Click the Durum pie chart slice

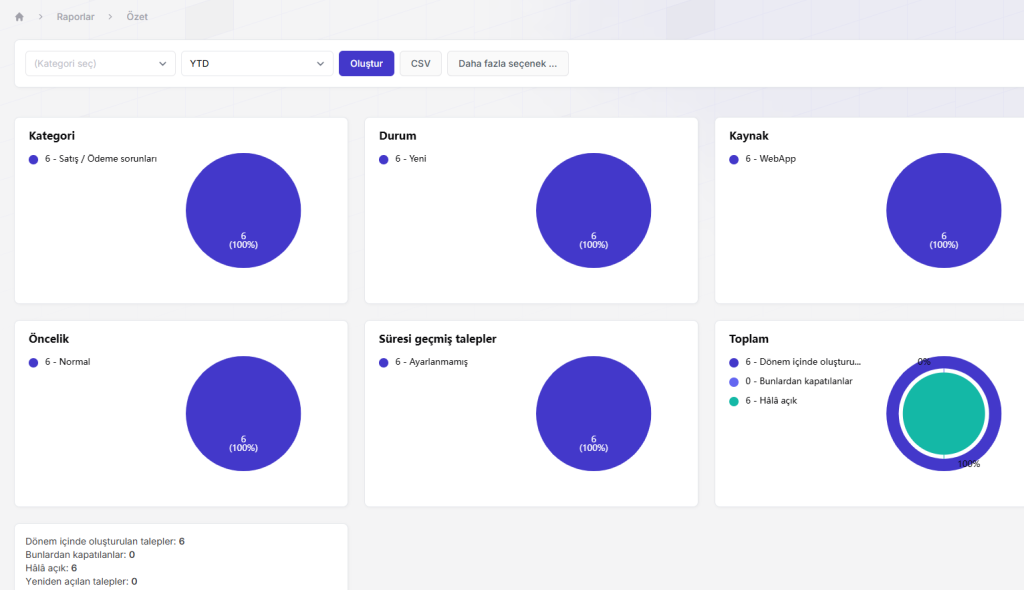click(x=593, y=210)
